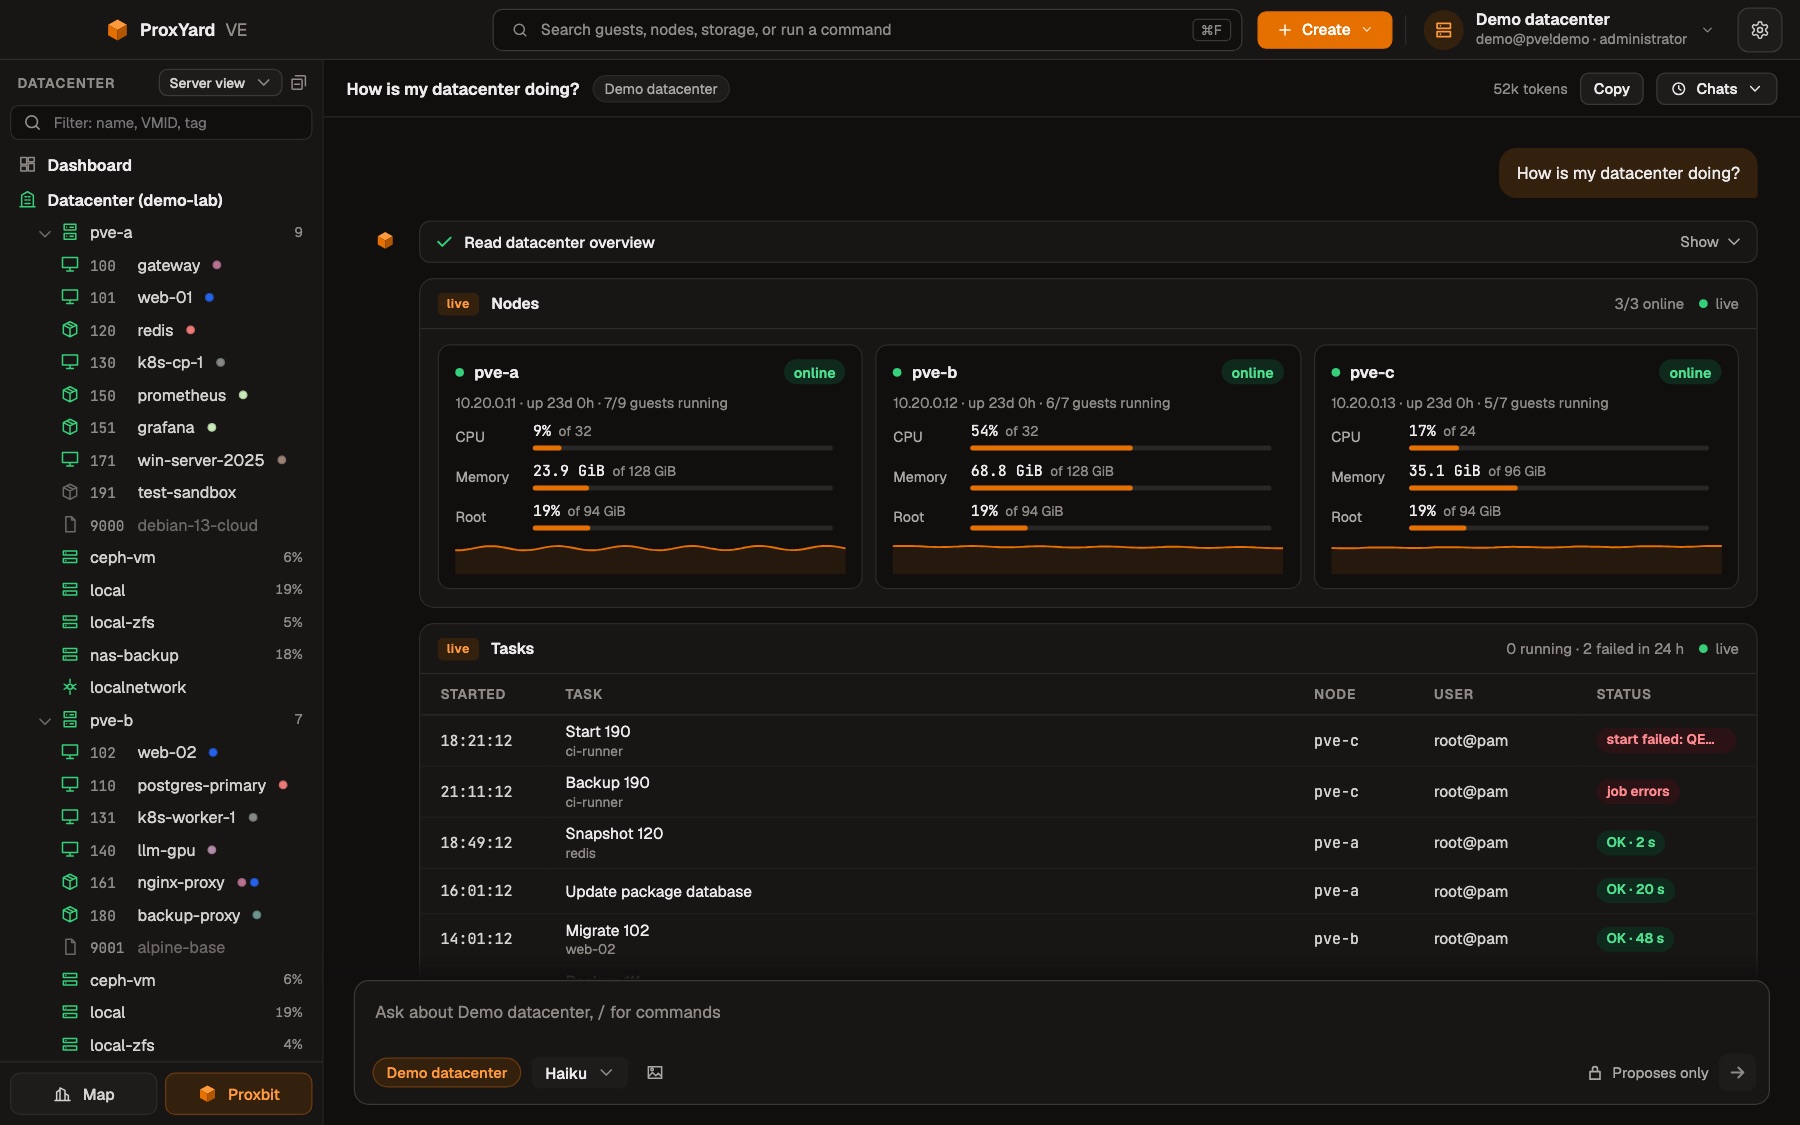Click the pve-a Memory usage bar
This screenshot has width=1800, height=1125.
[x=682, y=488]
